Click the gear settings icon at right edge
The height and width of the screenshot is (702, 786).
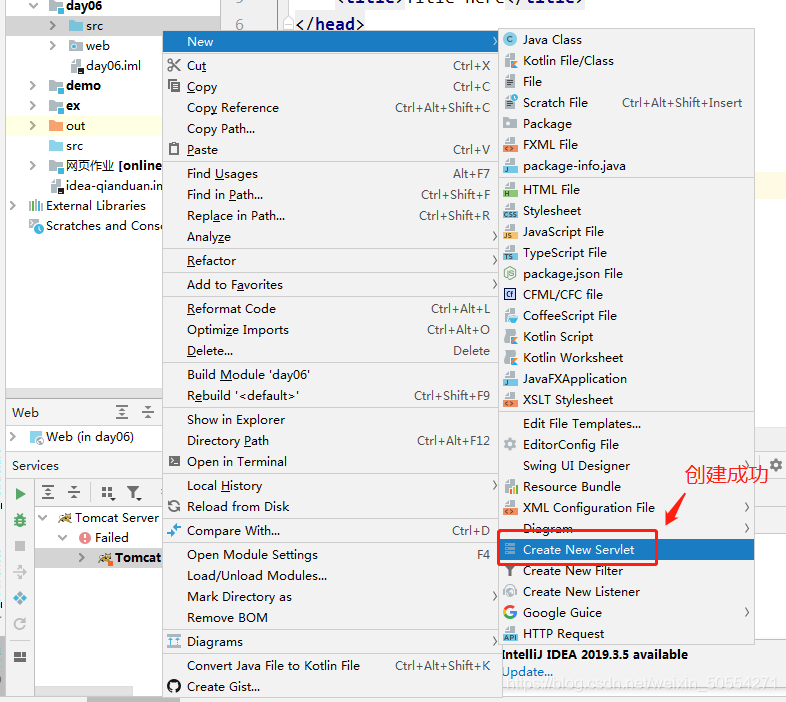tap(776, 465)
